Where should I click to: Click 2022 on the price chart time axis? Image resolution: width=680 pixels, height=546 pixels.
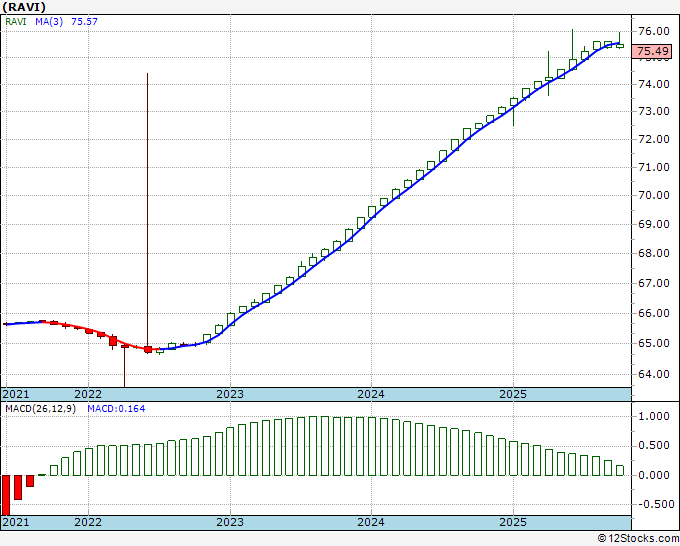click(88, 394)
